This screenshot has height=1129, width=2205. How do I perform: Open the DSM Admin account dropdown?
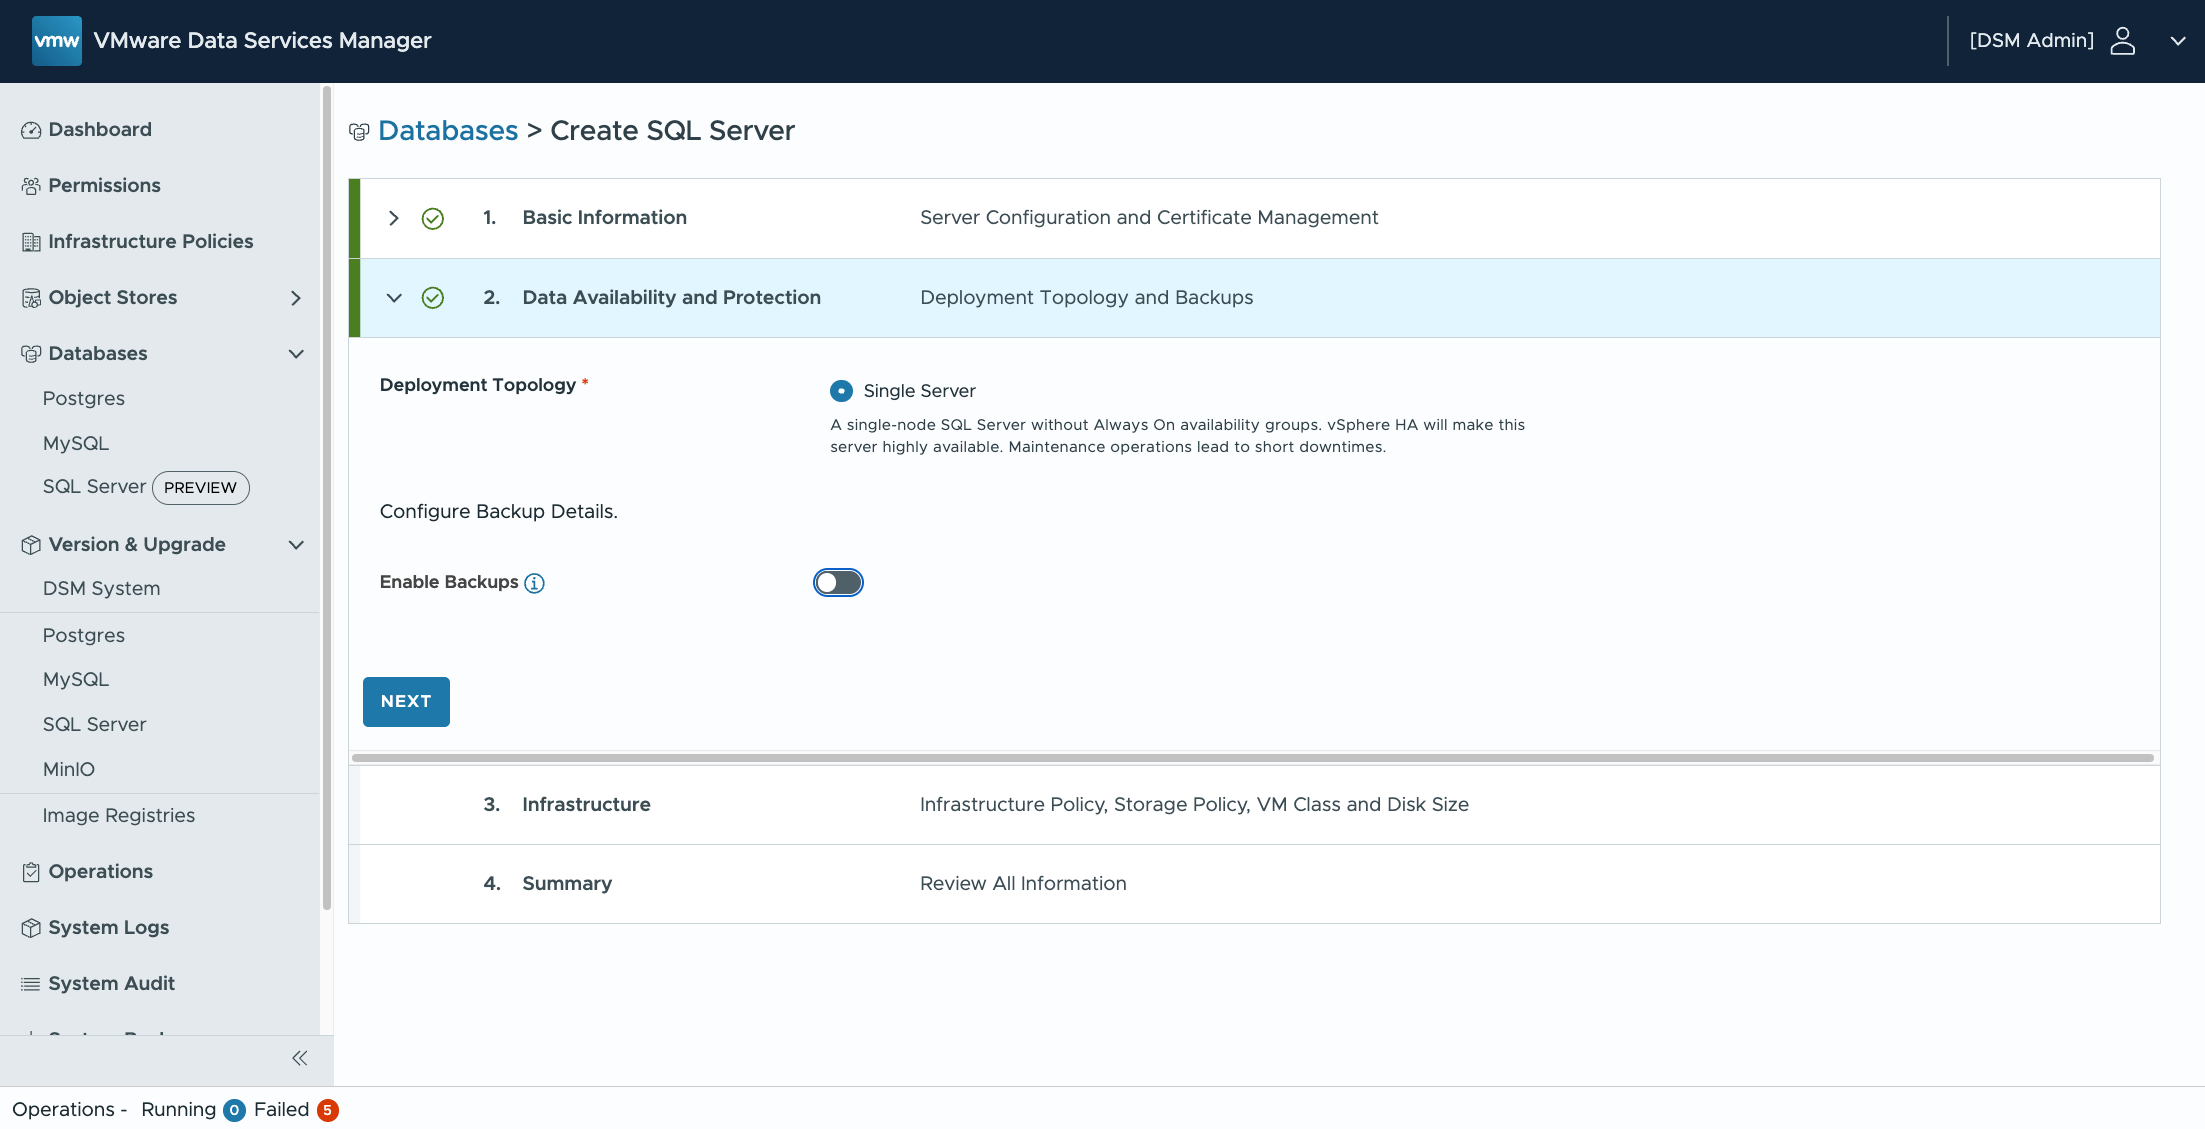click(2177, 41)
